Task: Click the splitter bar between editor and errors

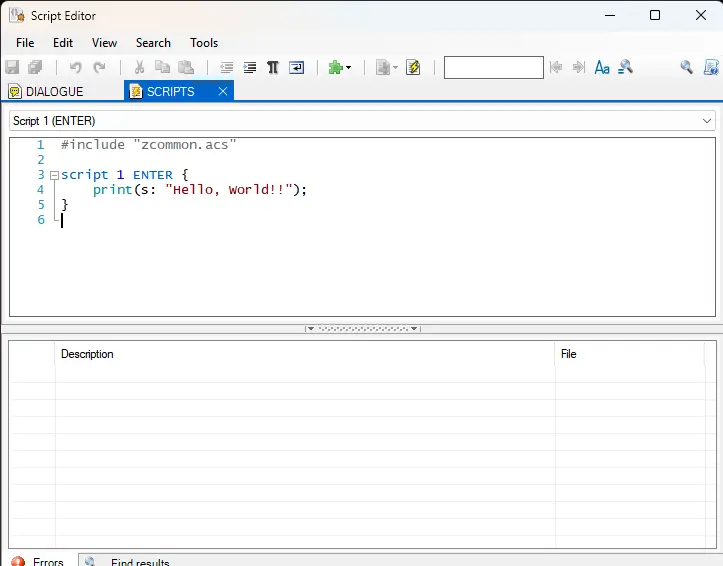Action: (x=361, y=328)
